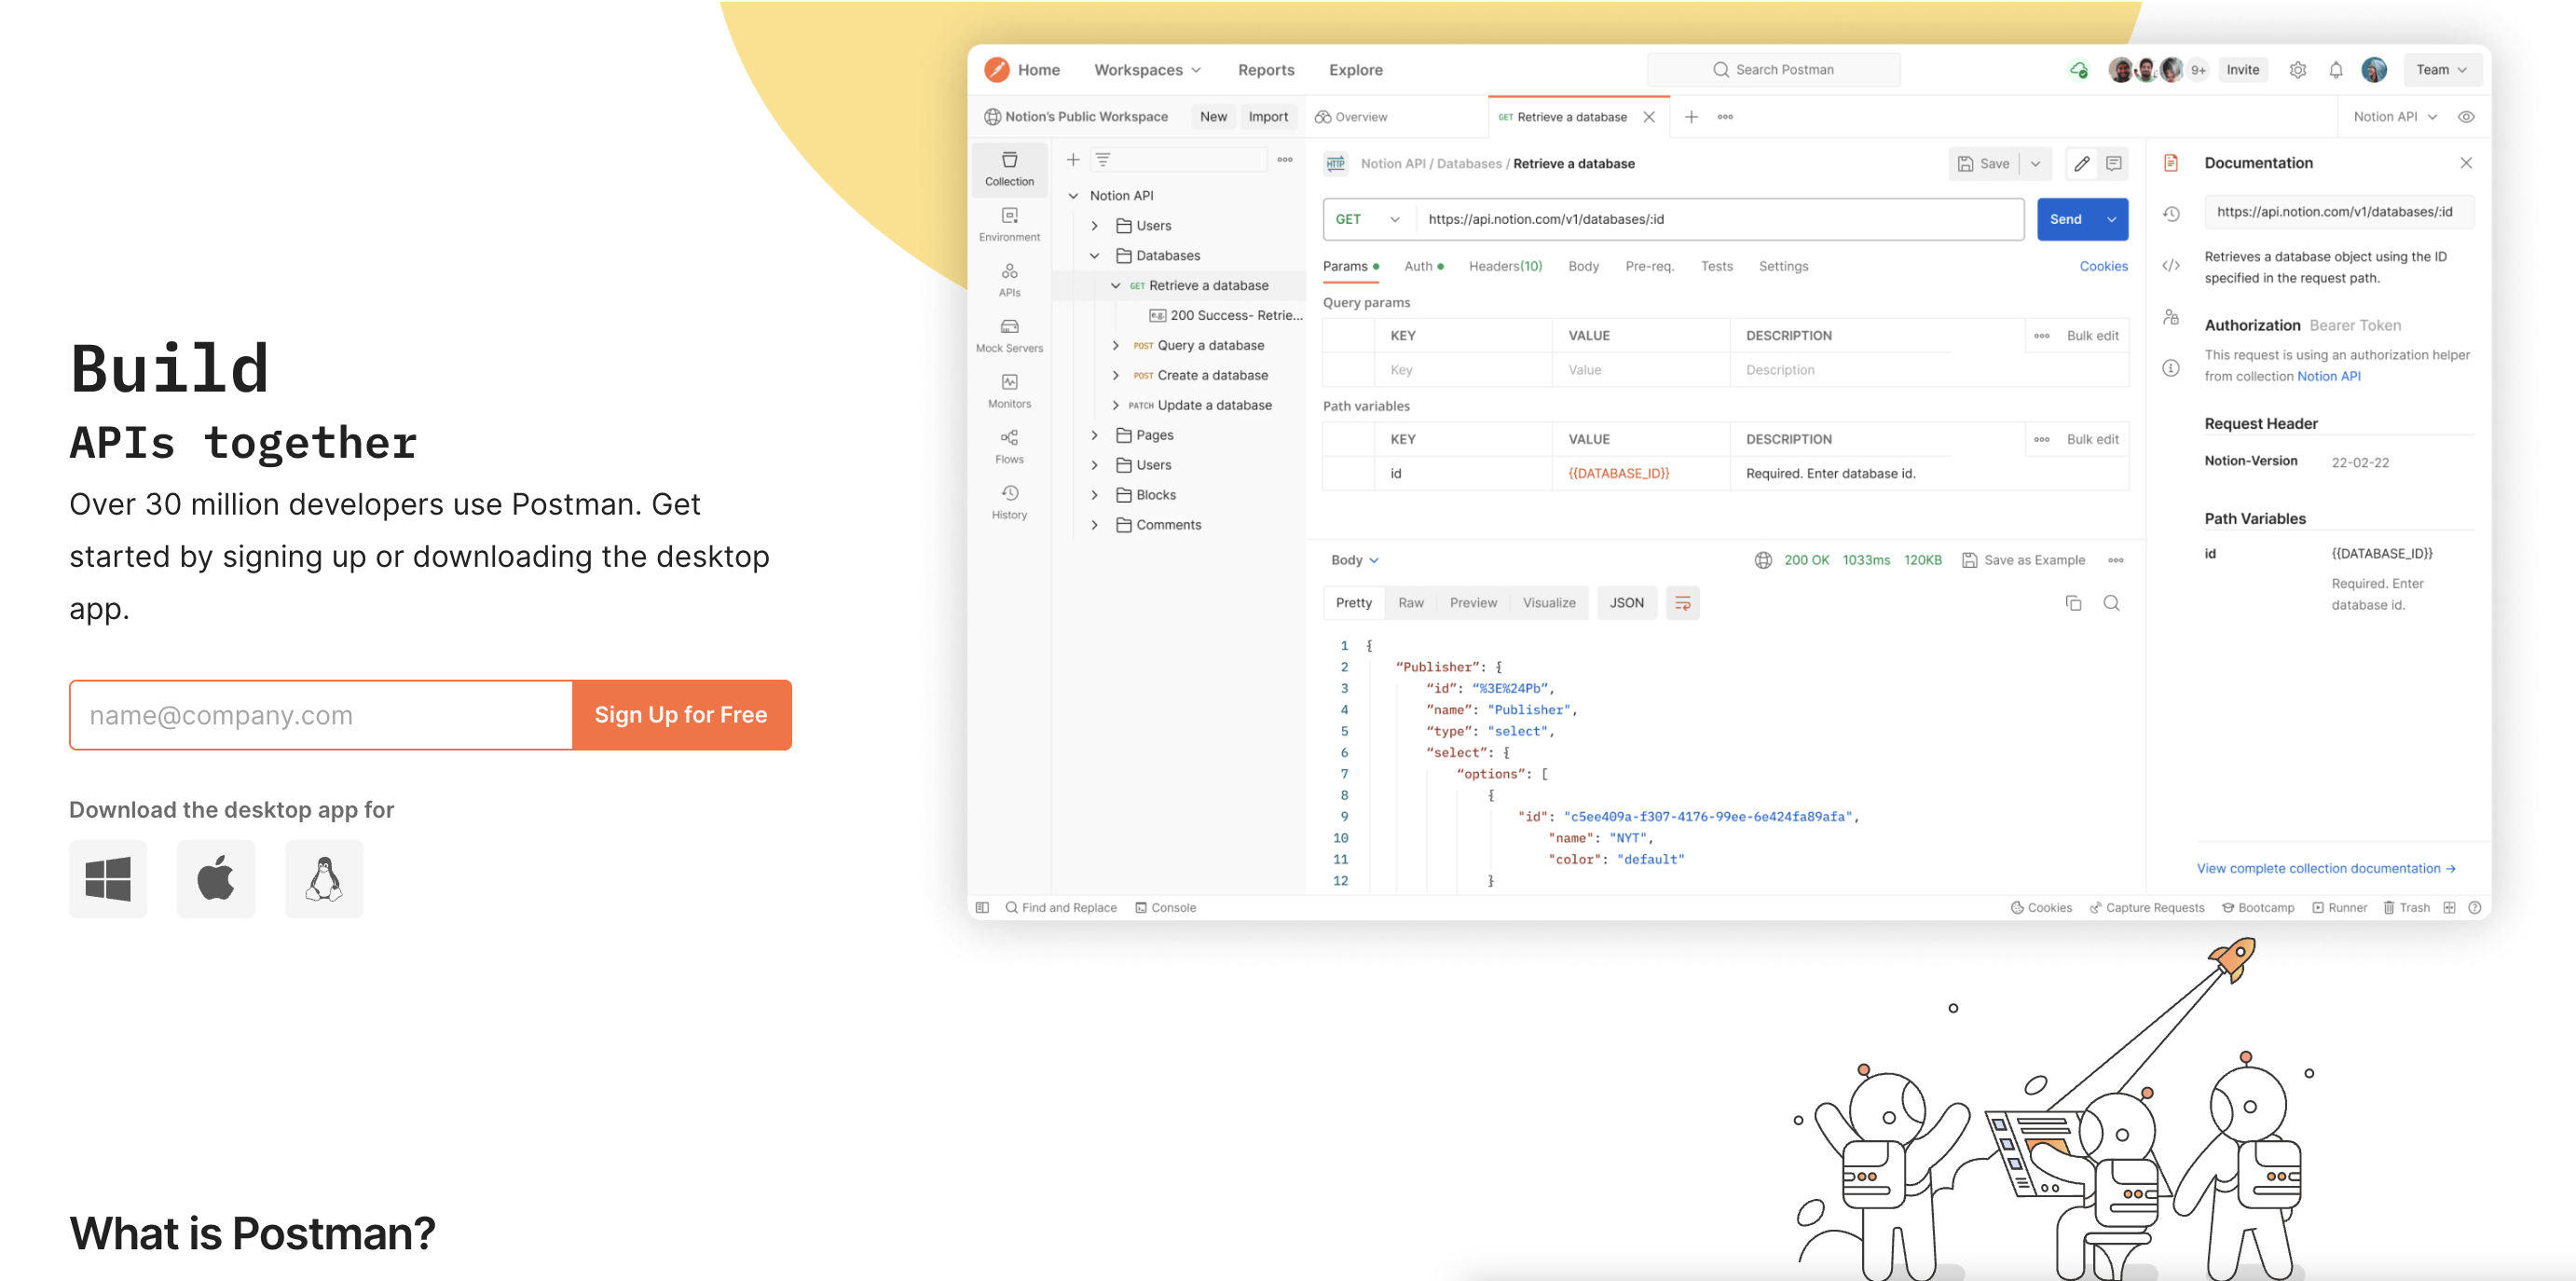This screenshot has height=1281, width=2576.
Task: Click the copy response icon
Action: 2073,603
